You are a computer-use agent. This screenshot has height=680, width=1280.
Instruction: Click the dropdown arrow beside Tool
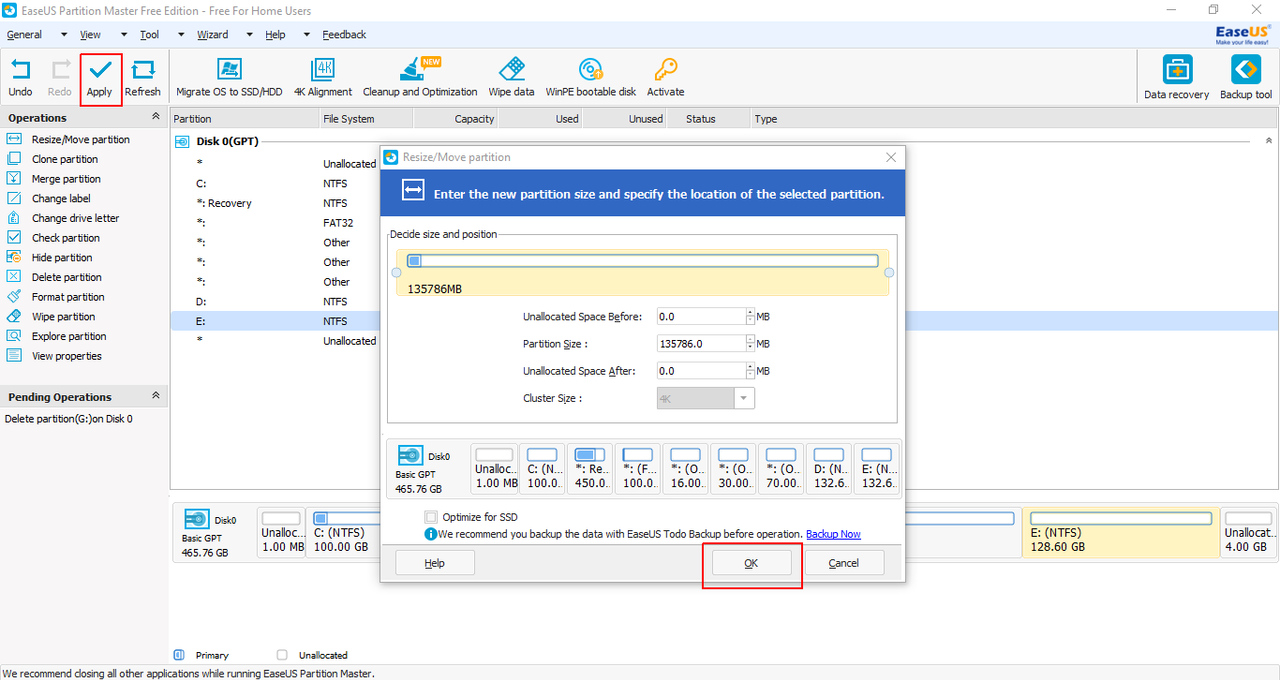181,35
